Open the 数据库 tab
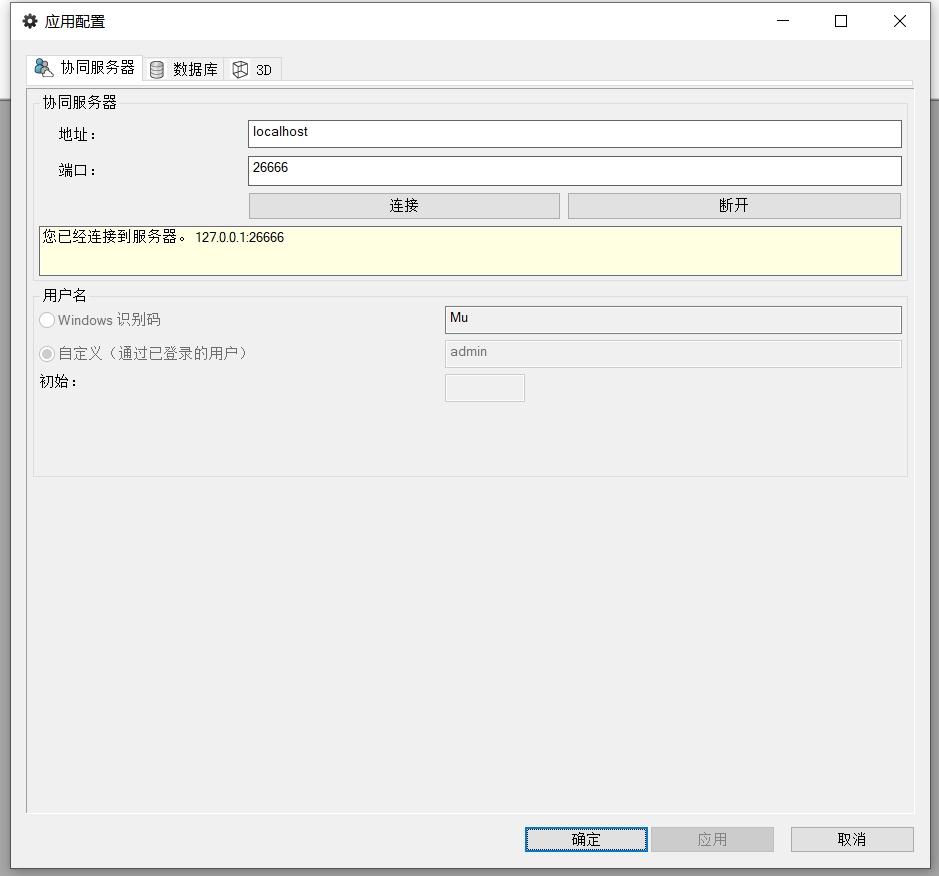939x876 pixels. pos(185,69)
